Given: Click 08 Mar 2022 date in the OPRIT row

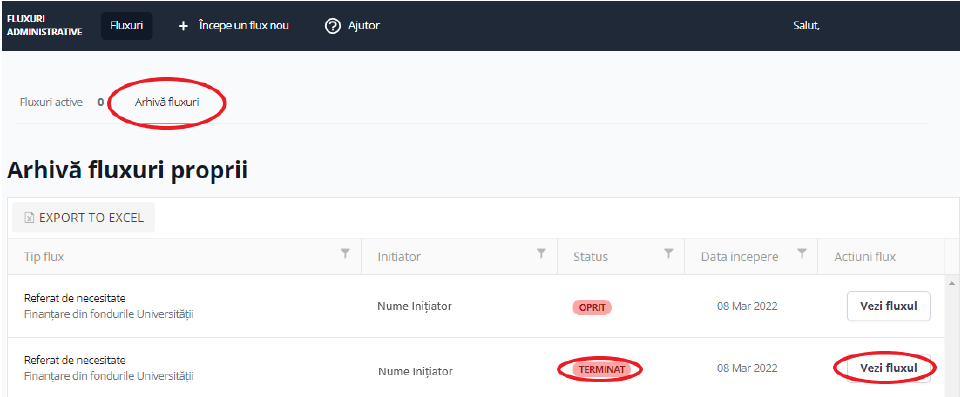Looking at the screenshot, I should pyautogui.click(x=747, y=306).
